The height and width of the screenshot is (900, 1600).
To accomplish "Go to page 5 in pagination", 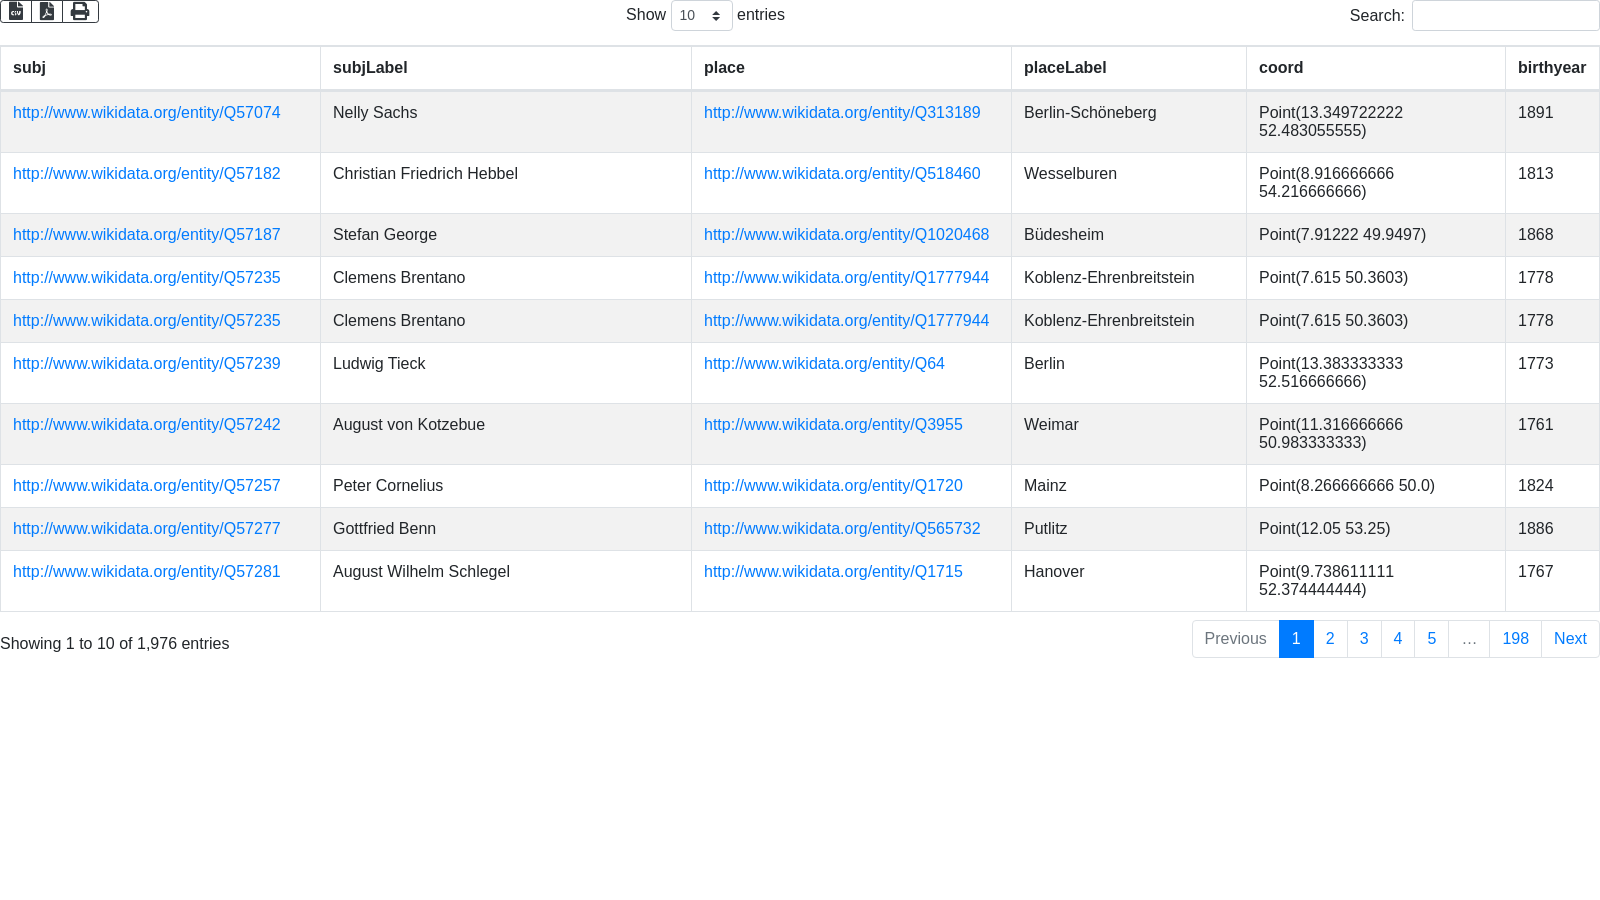I will (1431, 639).
